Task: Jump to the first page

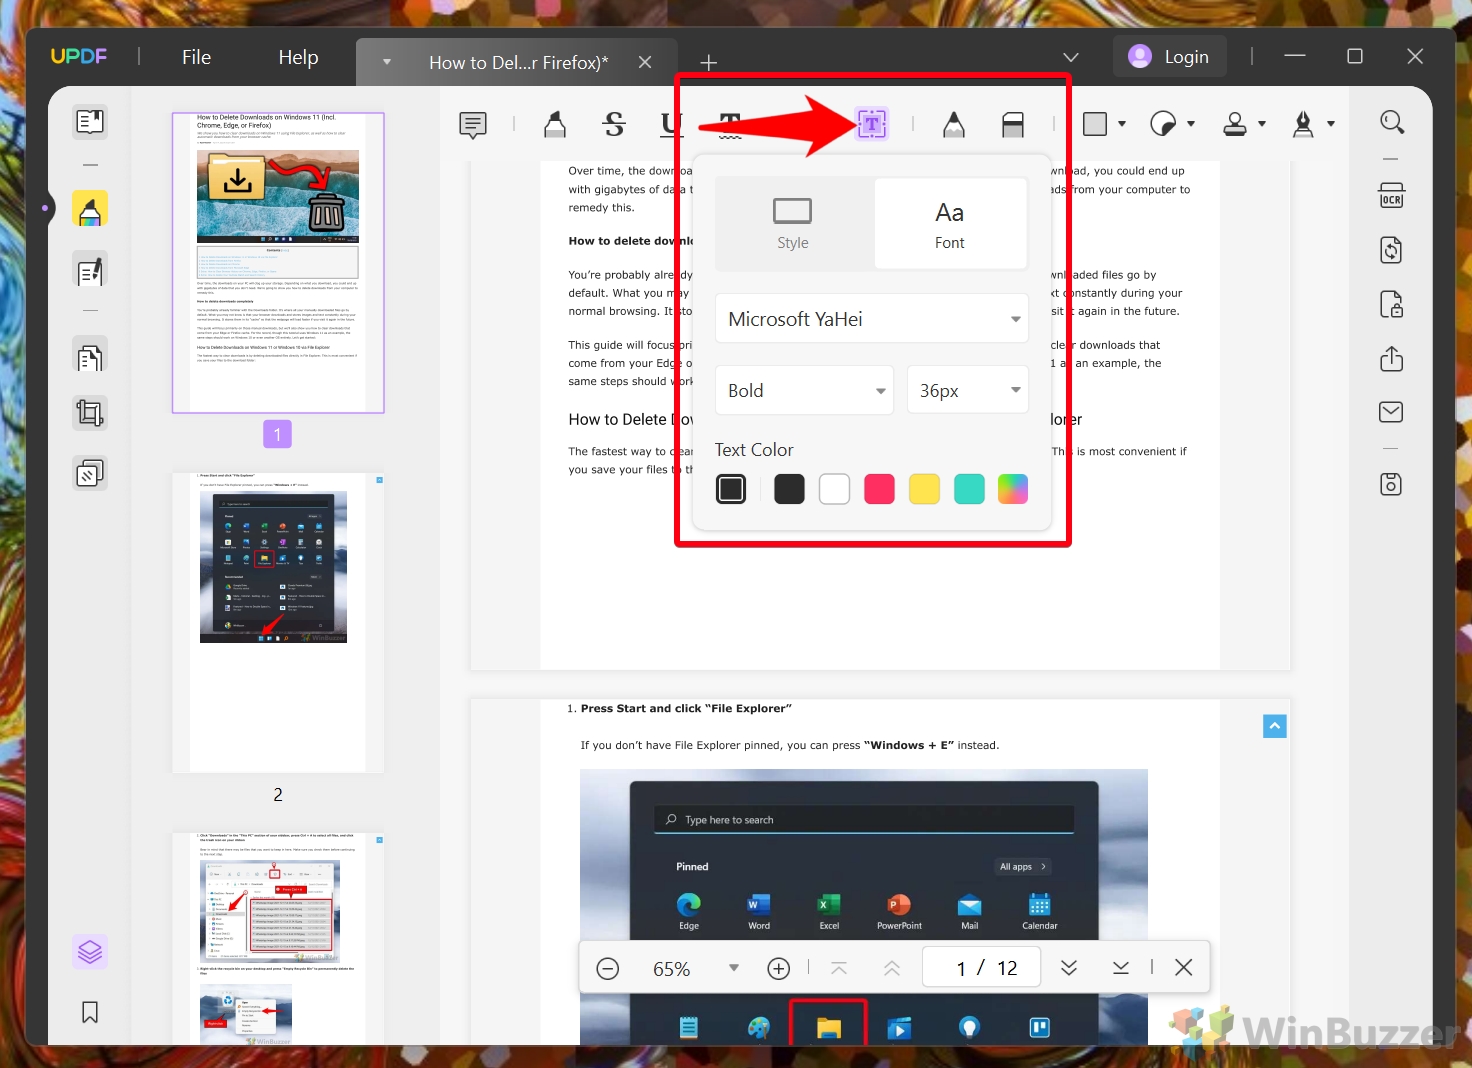Action: coord(839,968)
